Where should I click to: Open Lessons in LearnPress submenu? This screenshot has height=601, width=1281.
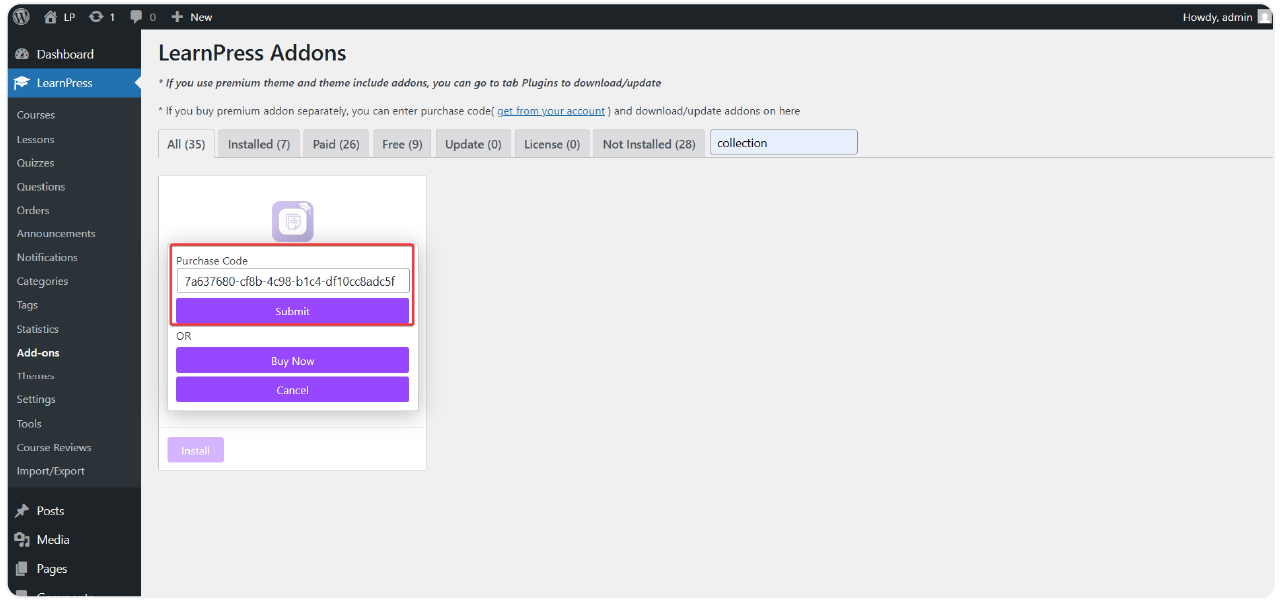point(36,139)
